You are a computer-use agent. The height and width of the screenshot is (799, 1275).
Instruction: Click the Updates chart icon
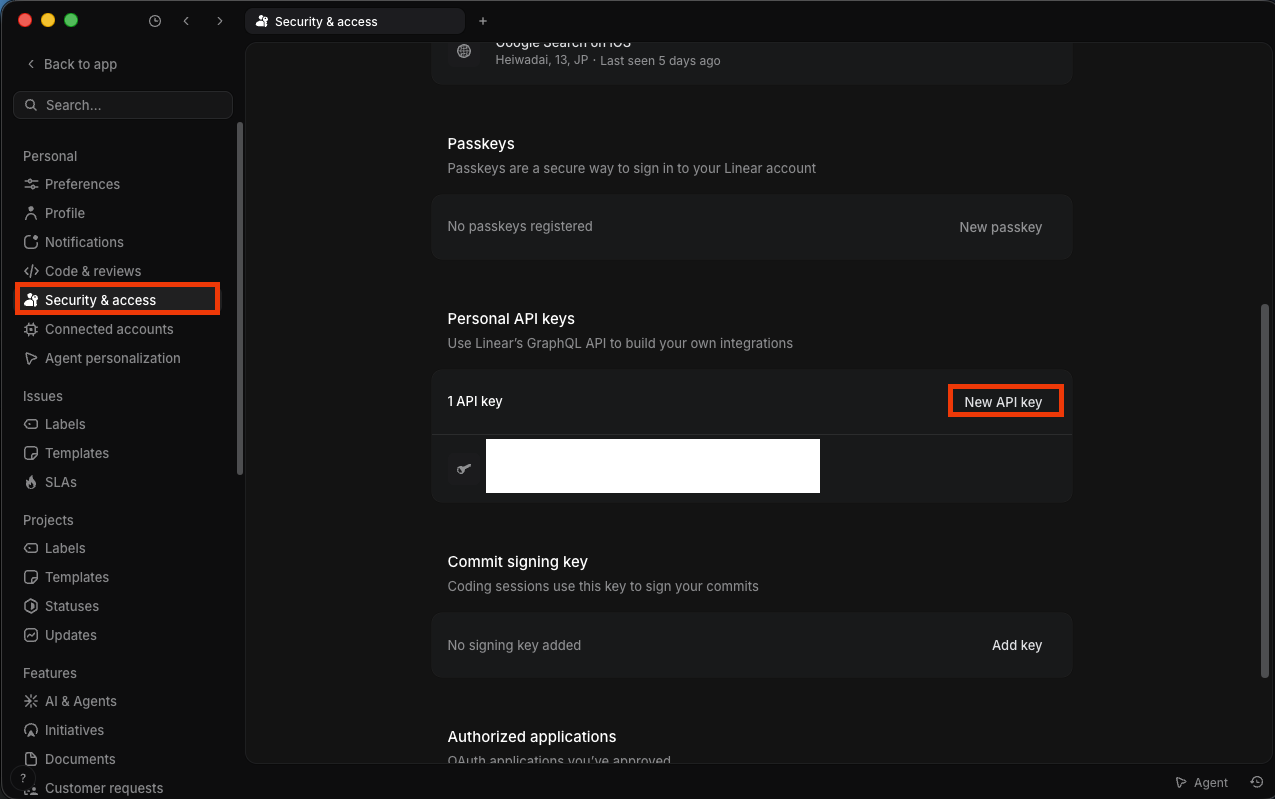pyautogui.click(x=31, y=635)
